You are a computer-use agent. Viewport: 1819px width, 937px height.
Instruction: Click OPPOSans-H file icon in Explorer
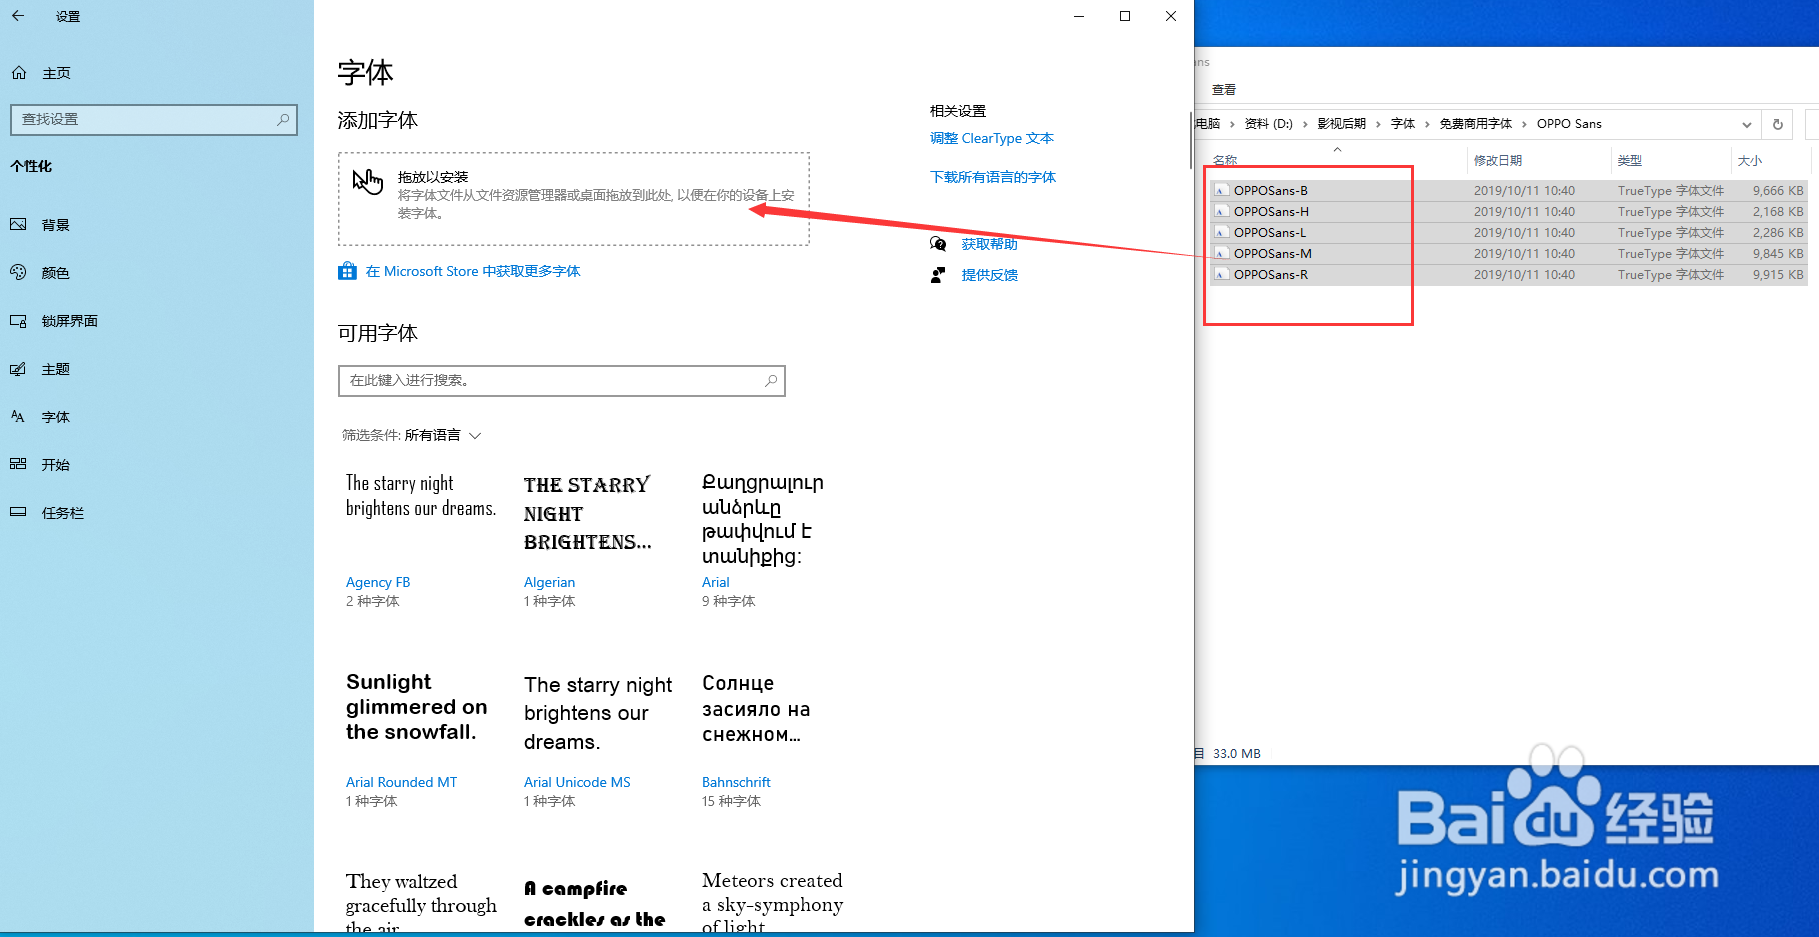click(1221, 211)
